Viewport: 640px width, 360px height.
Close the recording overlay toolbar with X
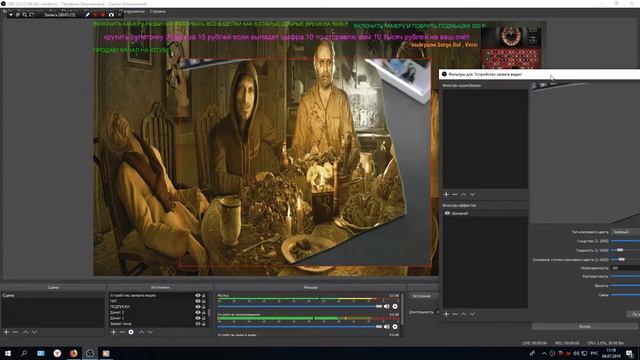click(120, 15)
